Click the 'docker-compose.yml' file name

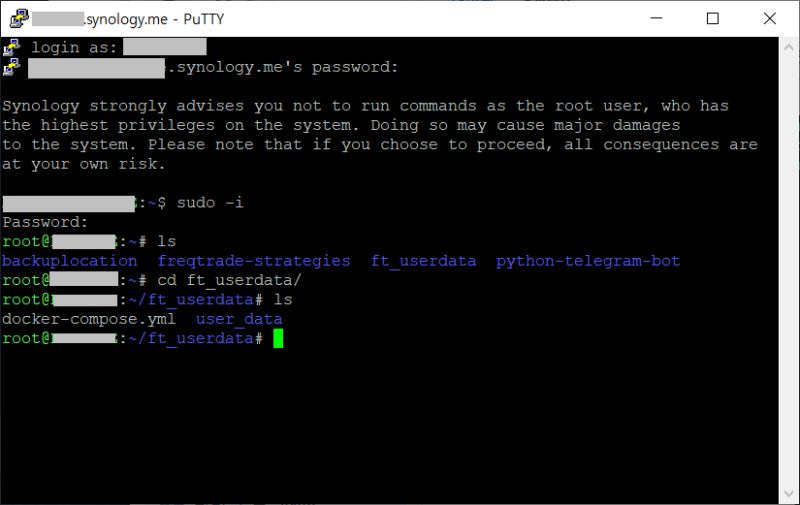pos(89,319)
